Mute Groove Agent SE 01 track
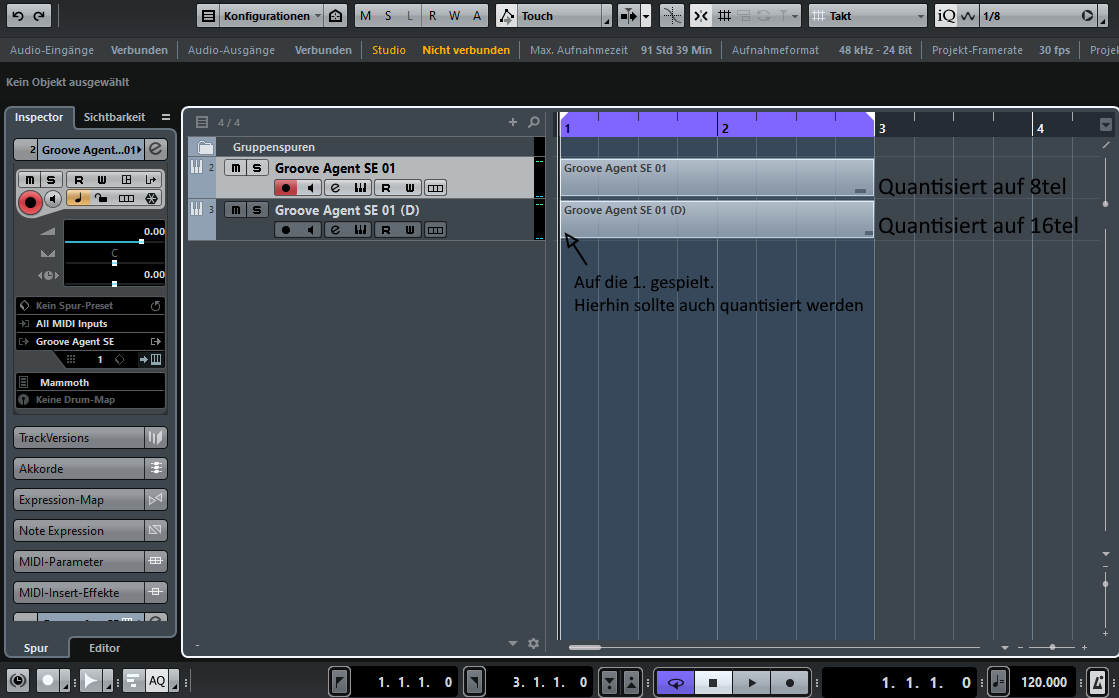The width and height of the screenshot is (1119, 698). [x=235, y=168]
